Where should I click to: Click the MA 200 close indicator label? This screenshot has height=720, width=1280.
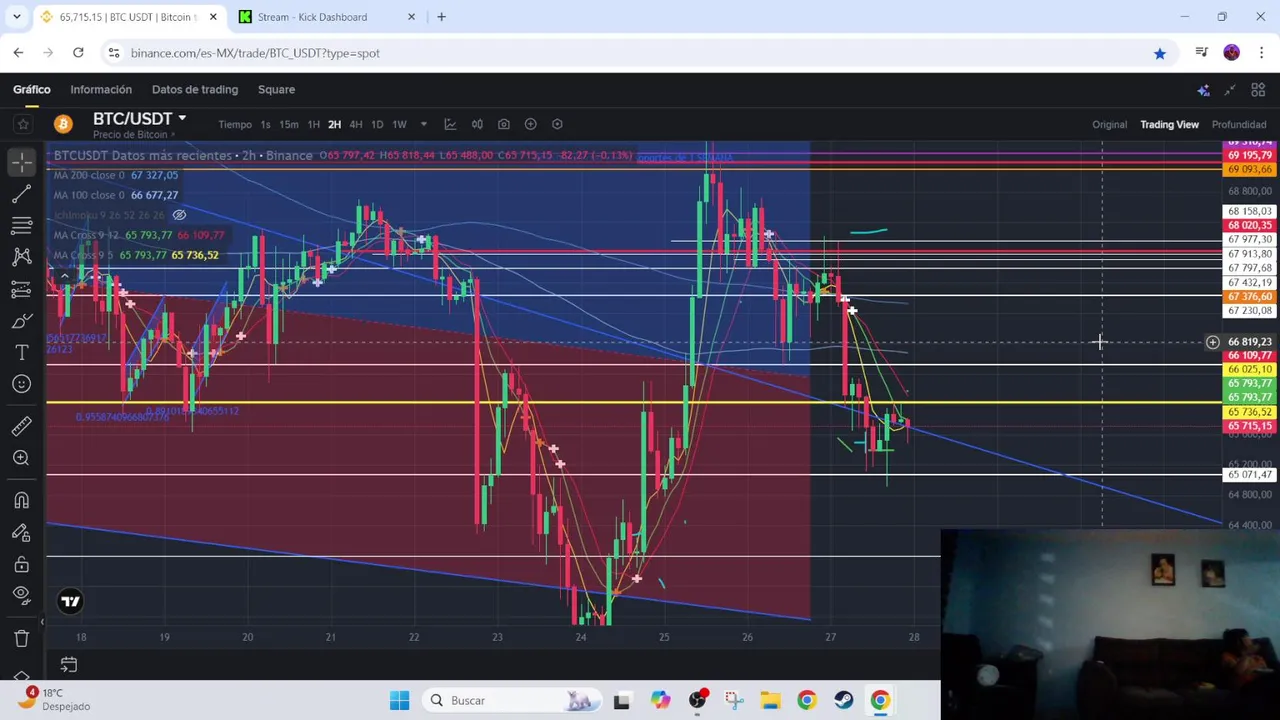89,175
